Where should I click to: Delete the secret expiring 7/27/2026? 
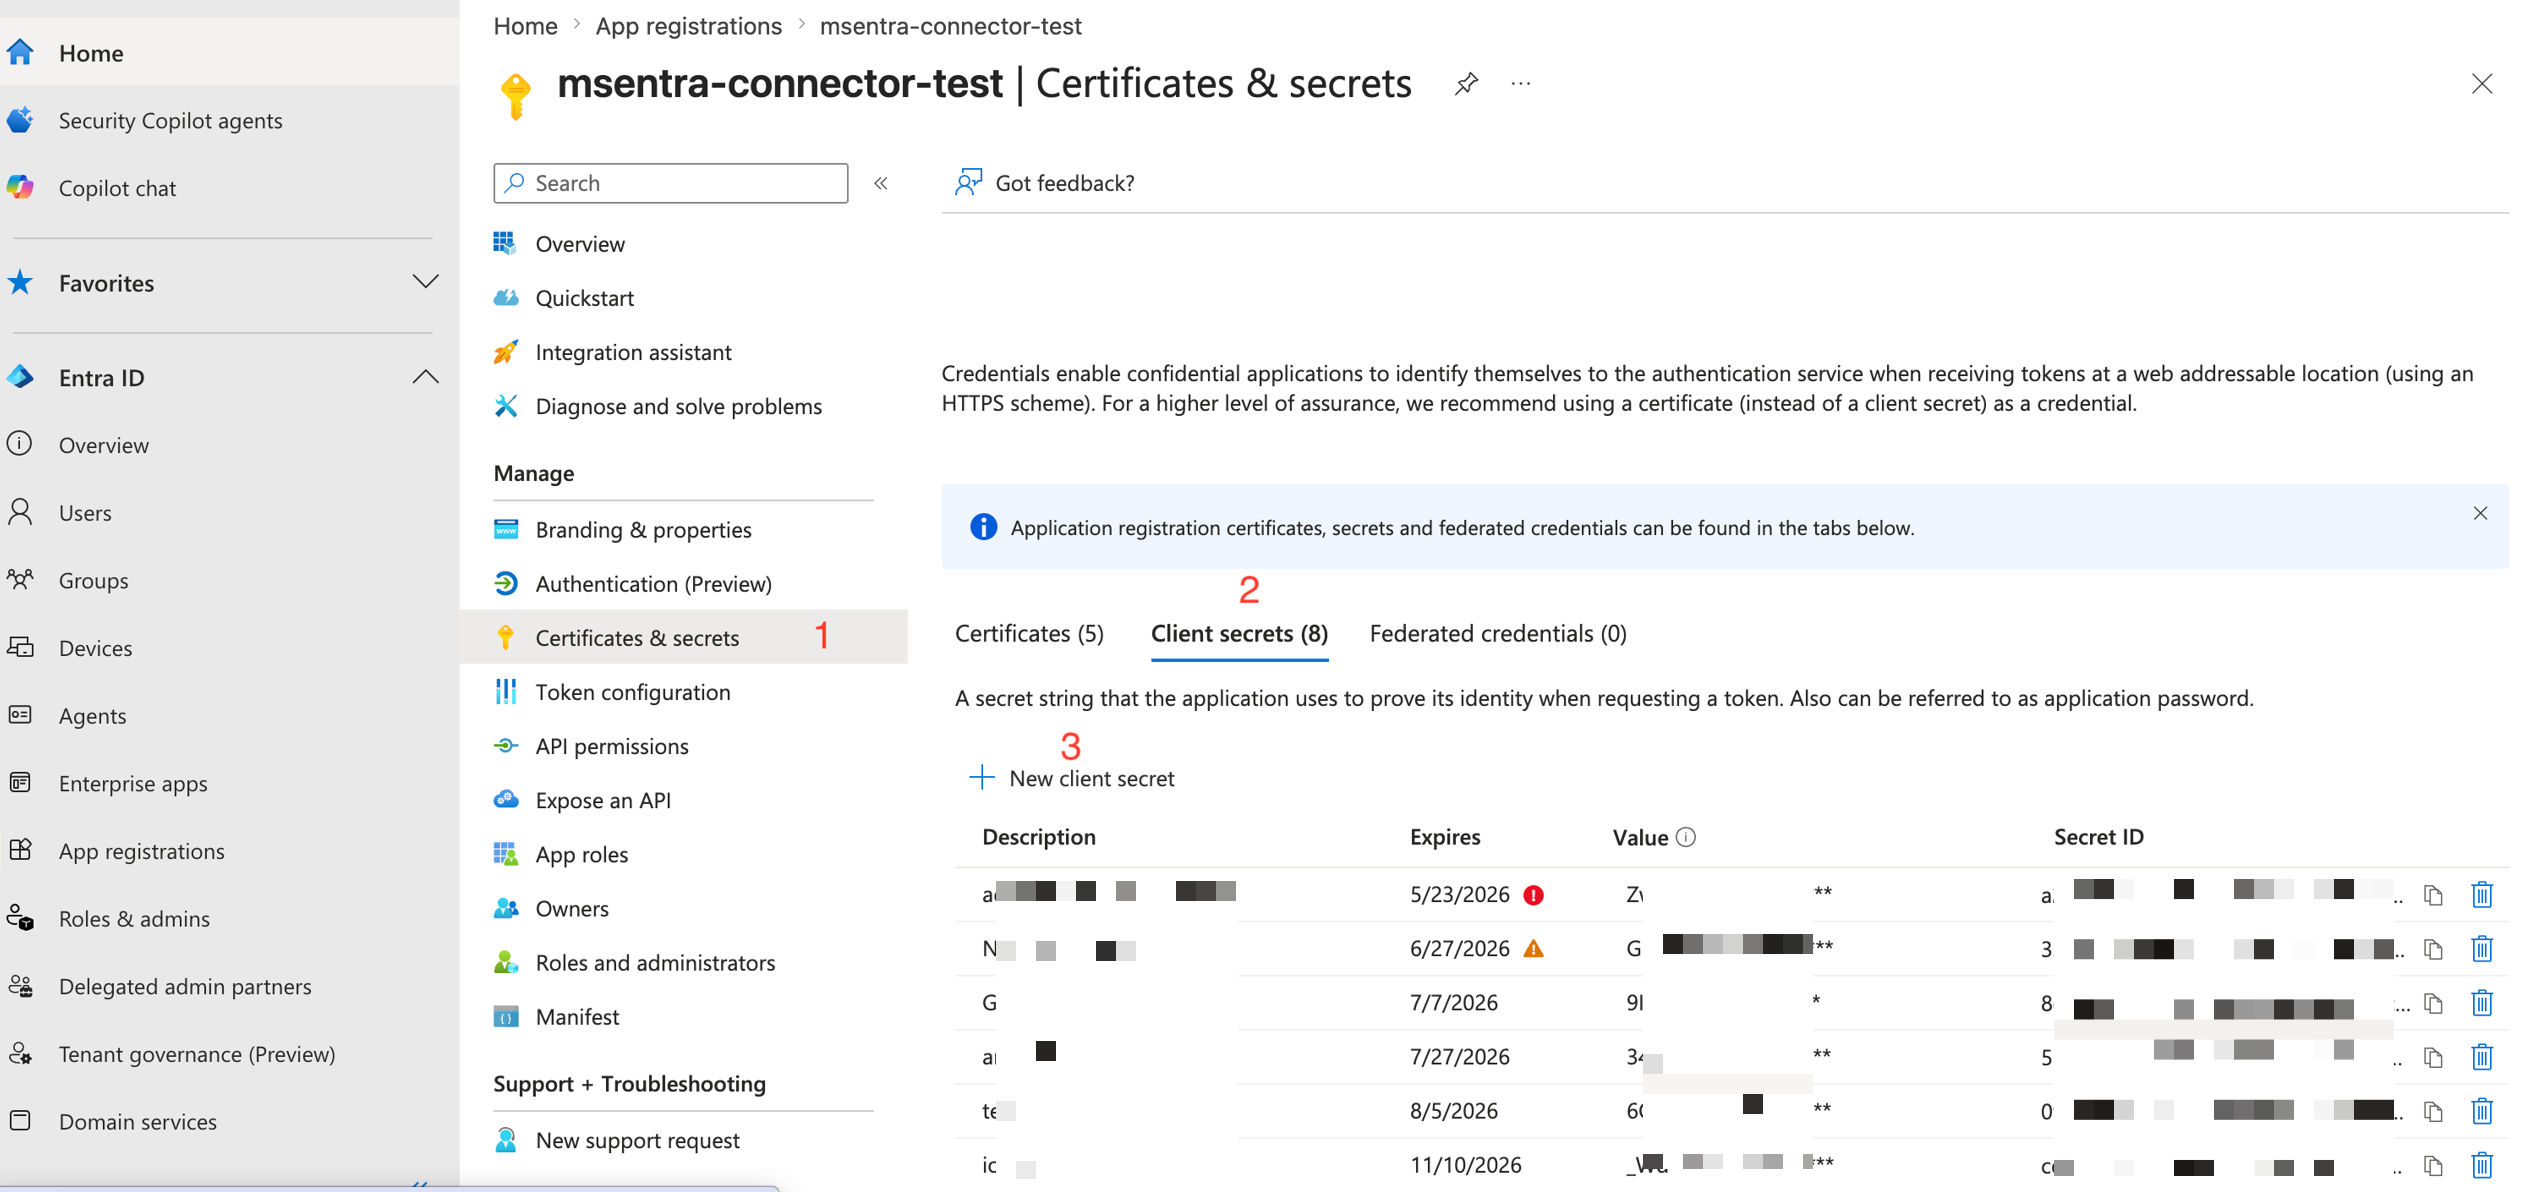(x=2482, y=1057)
